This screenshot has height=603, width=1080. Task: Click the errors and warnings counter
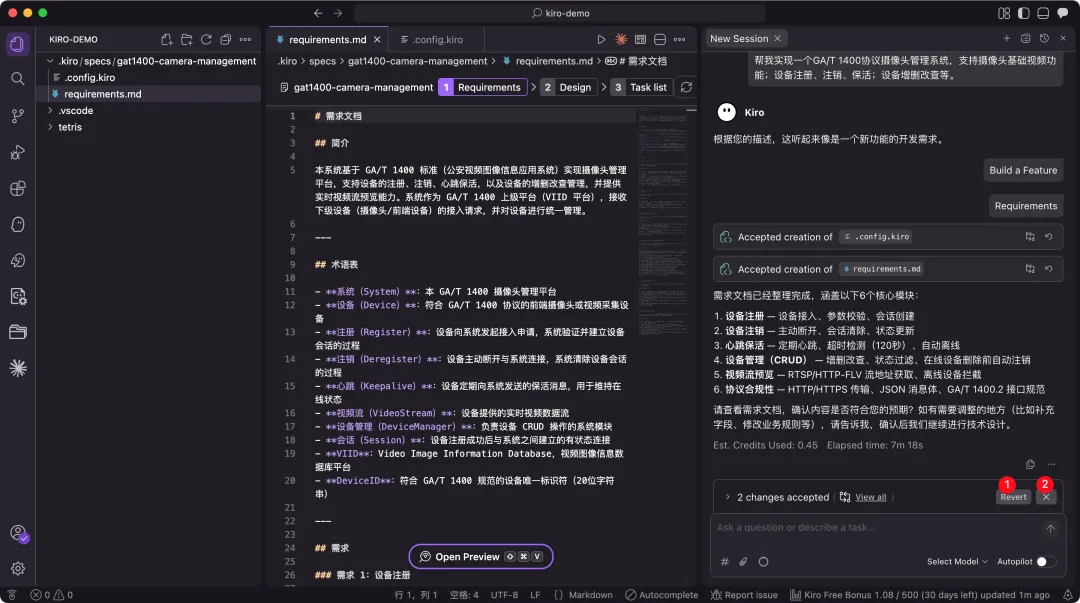(52, 595)
